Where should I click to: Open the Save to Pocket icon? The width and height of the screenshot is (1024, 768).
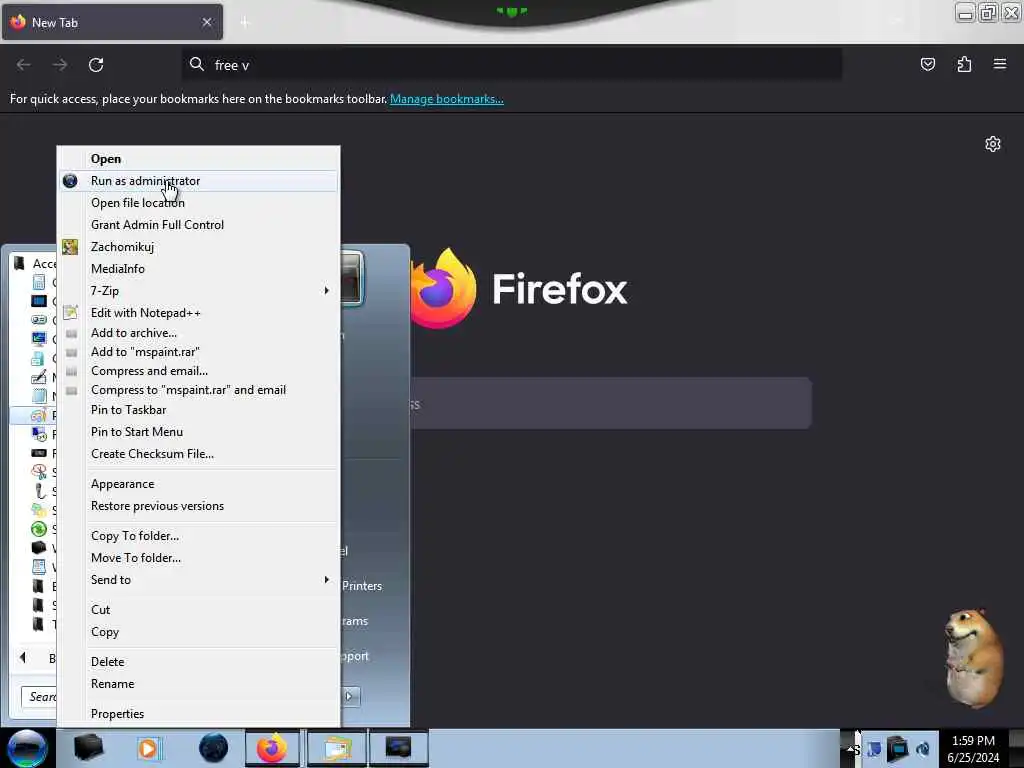927,64
